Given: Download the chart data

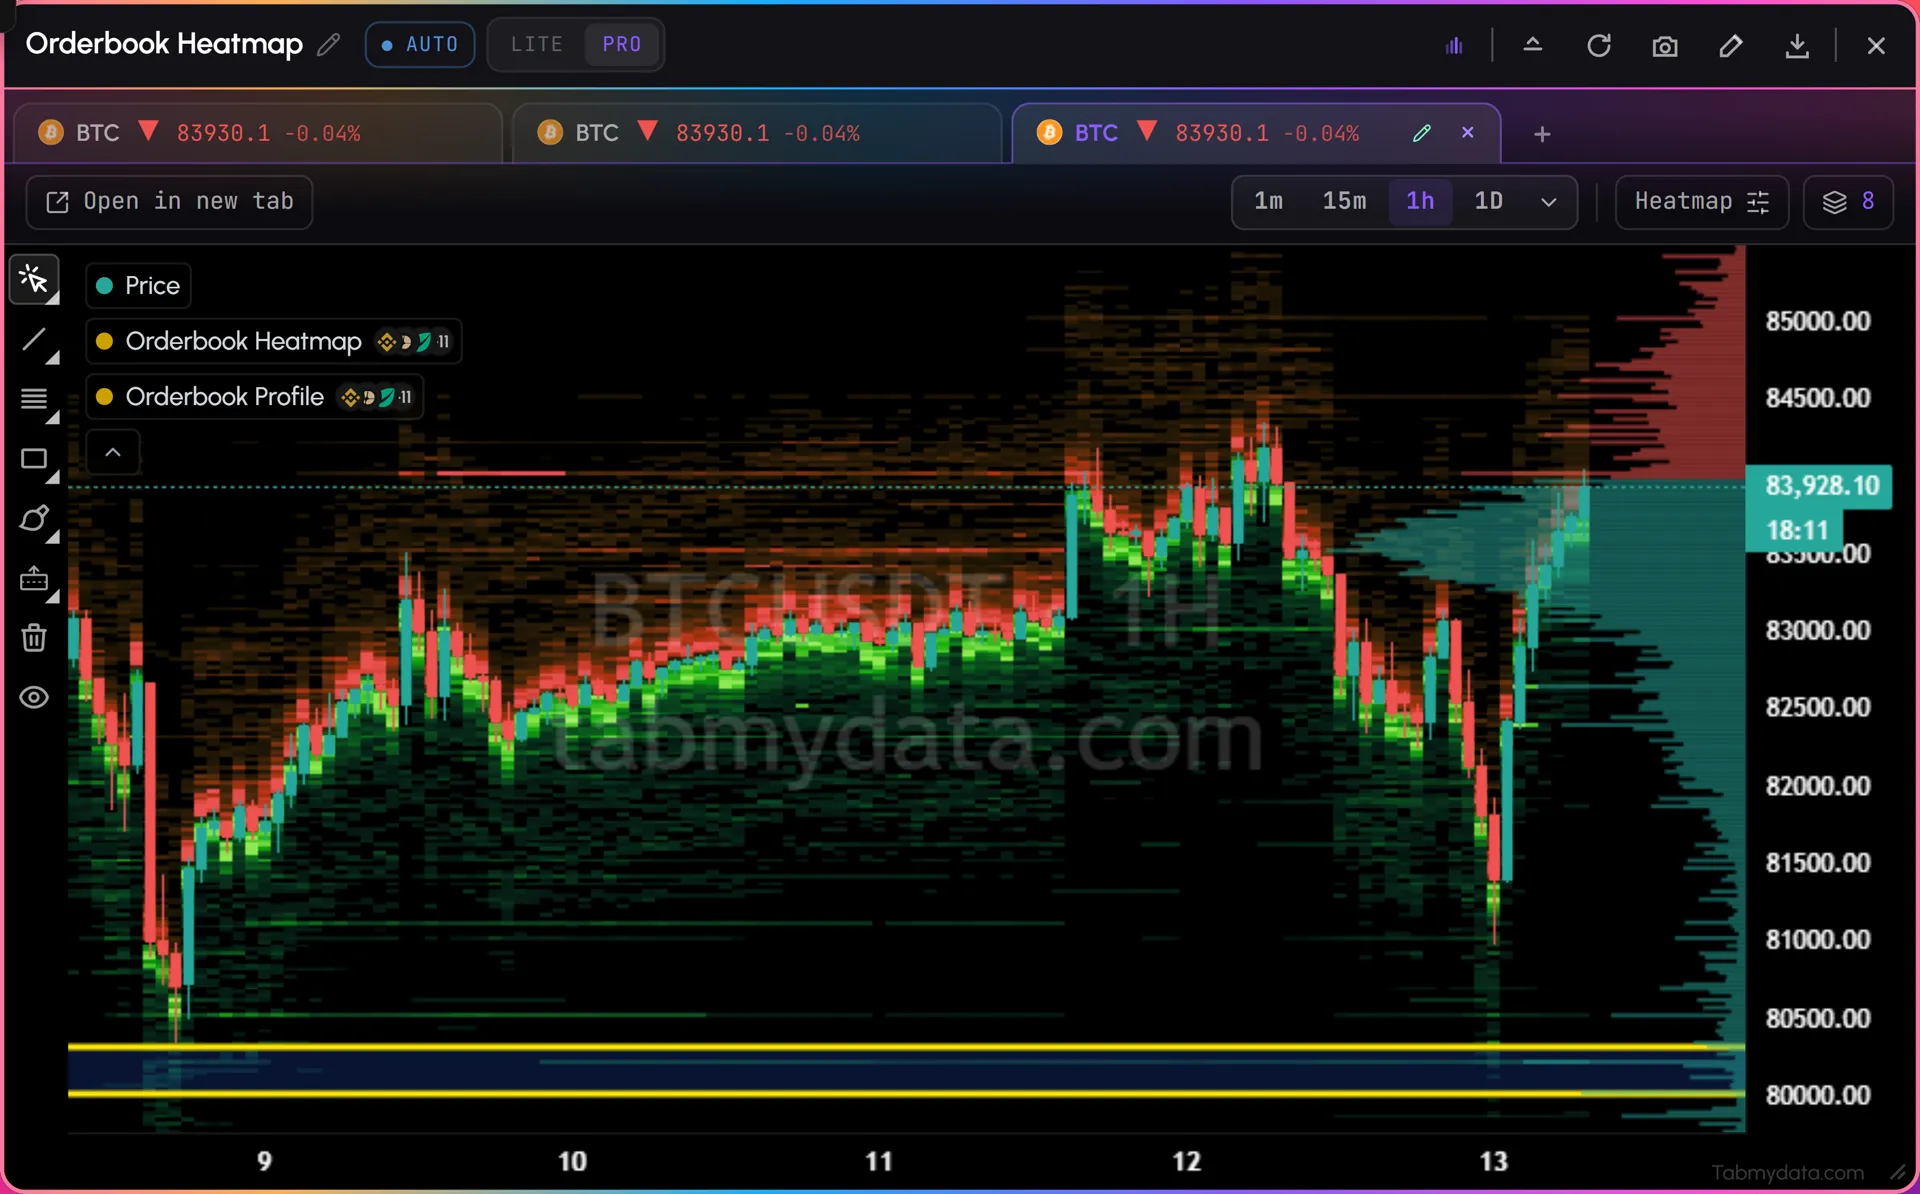Looking at the screenshot, I should coord(1797,46).
